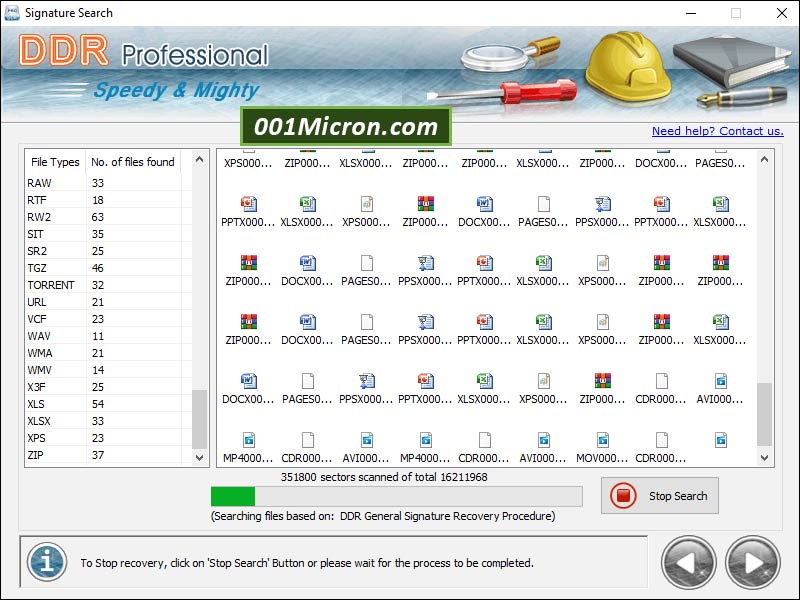The width and height of the screenshot is (800, 600).
Task: Click the green sector scan progress bar
Action: (396, 496)
